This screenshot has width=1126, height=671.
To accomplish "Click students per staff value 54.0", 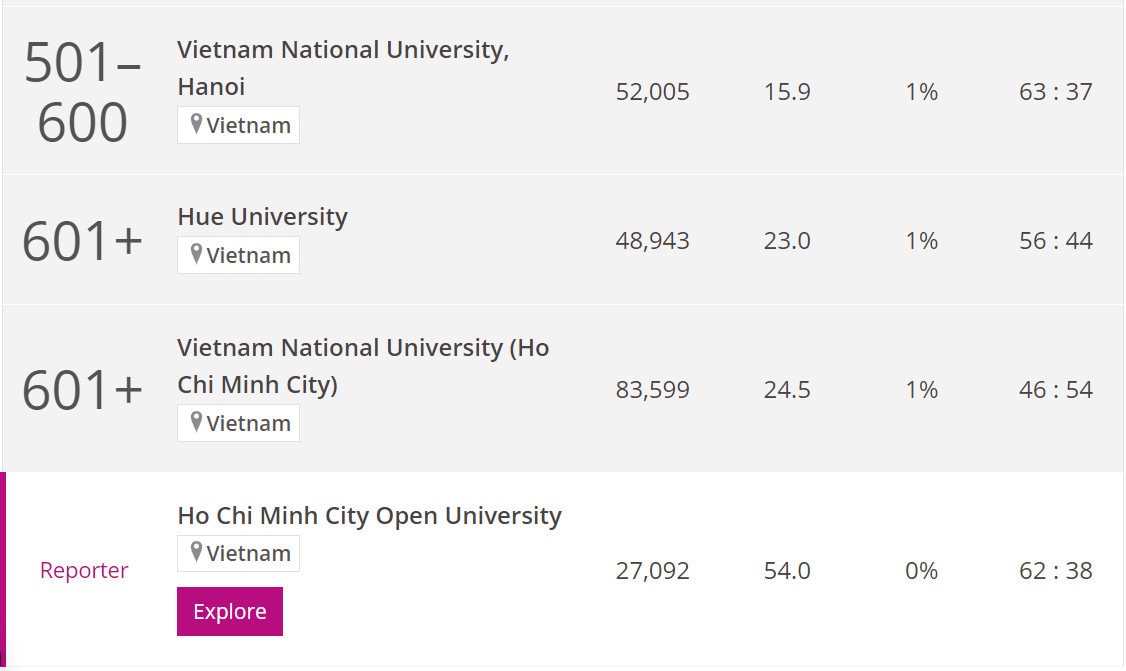I will coord(787,570).
